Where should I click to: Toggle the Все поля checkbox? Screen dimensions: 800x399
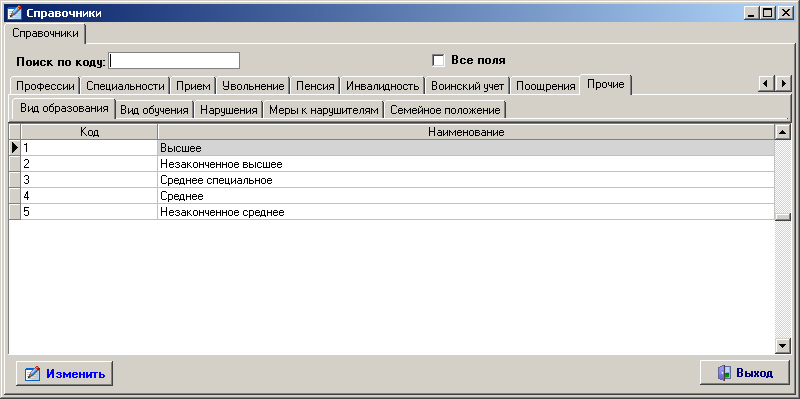click(438, 60)
